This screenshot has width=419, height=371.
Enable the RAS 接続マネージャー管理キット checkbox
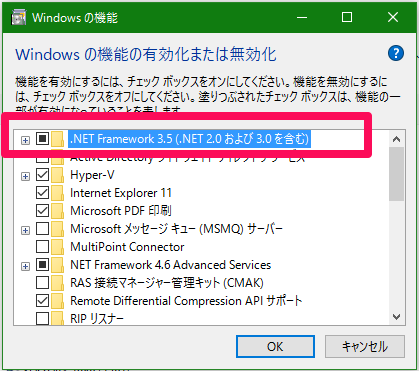(x=42, y=283)
